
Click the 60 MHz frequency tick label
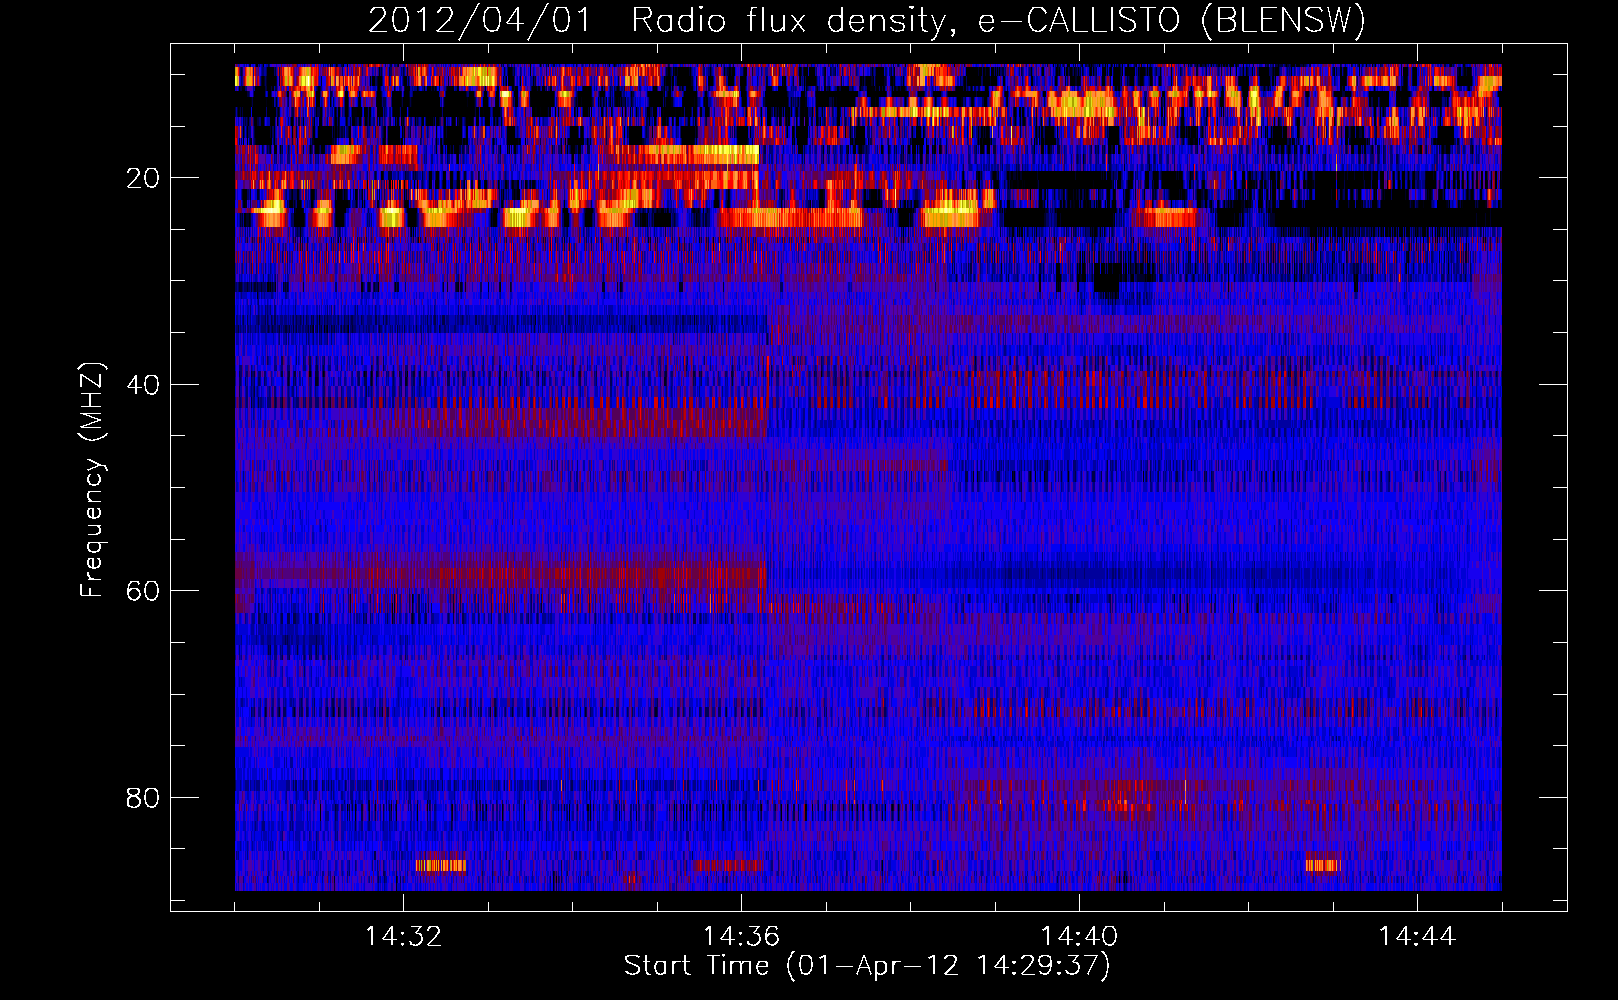click(x=144, y=591)
